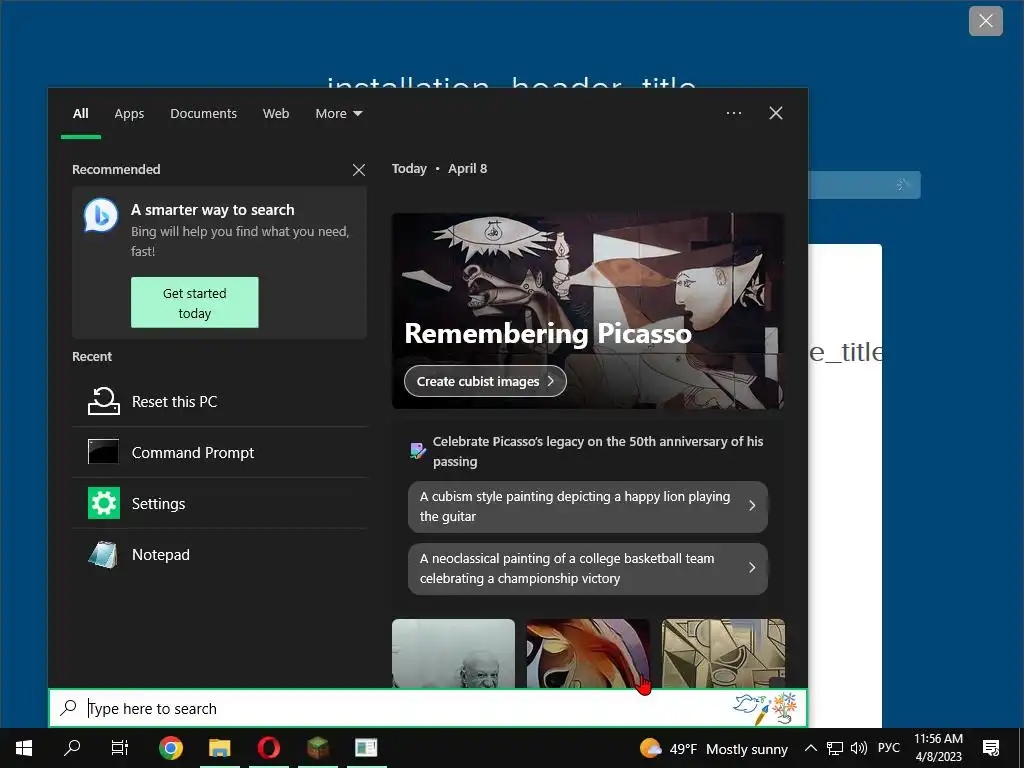
Task: Click the search magnifier inside search box
Action: pyautogui.click(x=69, y=707)
